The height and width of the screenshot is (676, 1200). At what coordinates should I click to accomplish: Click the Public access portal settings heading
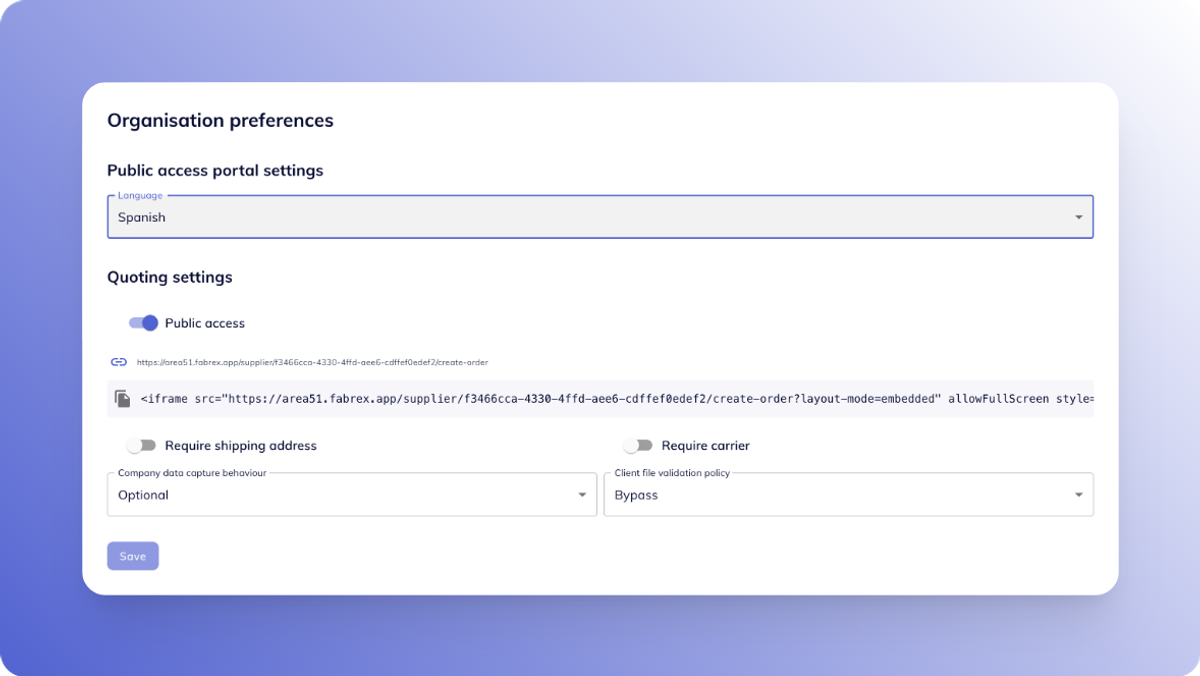click(x=215, y=171)
